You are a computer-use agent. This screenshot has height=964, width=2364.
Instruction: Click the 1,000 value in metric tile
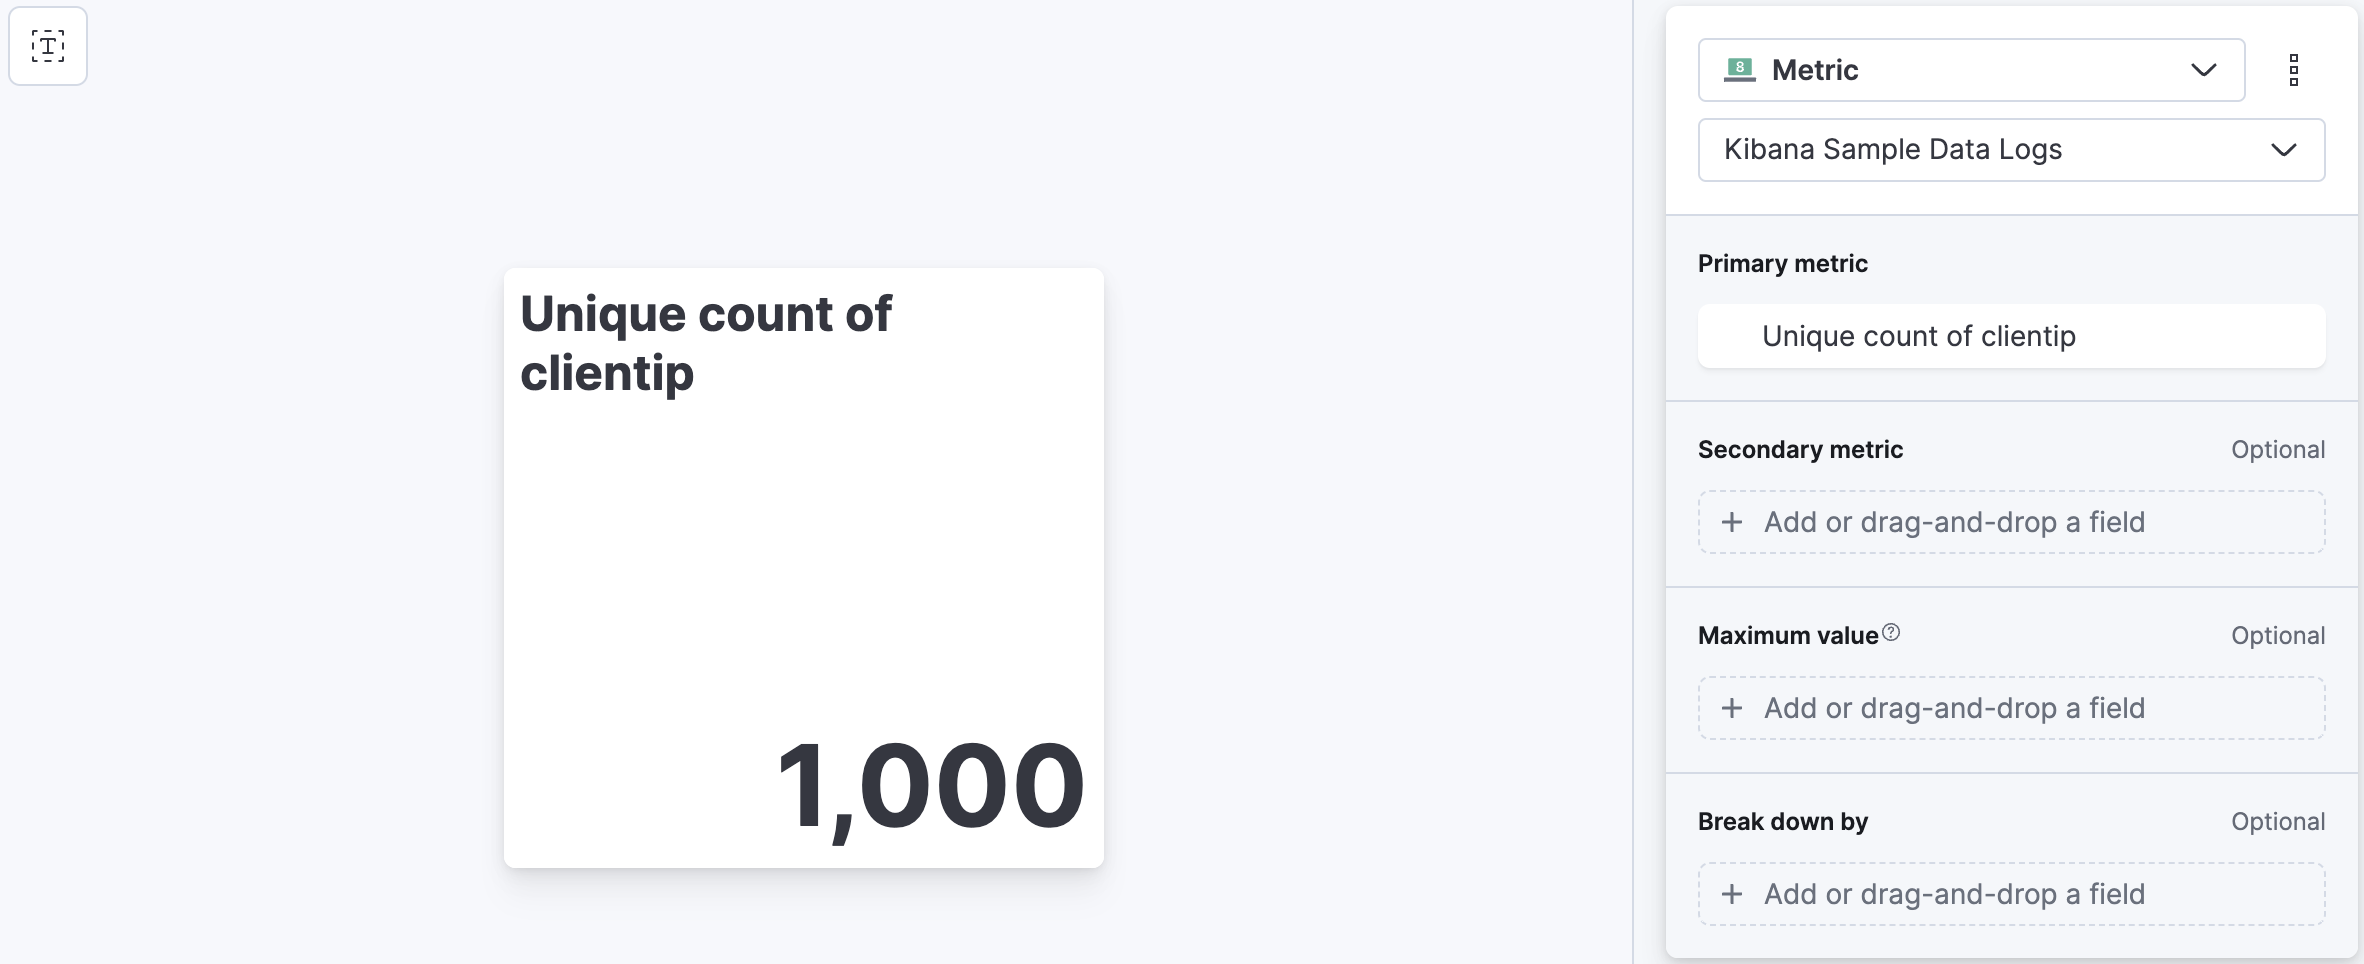click(x=930, y=786)
